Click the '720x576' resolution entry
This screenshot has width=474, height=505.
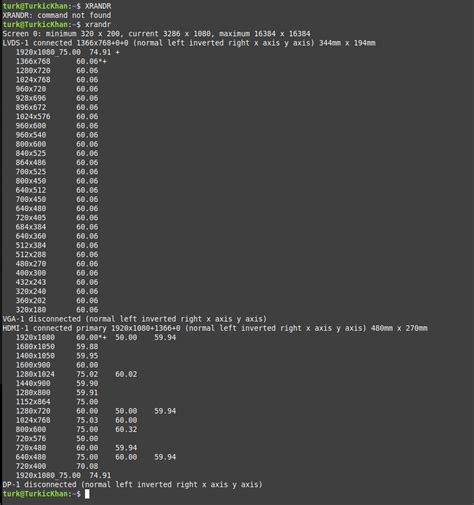point(31,439)
